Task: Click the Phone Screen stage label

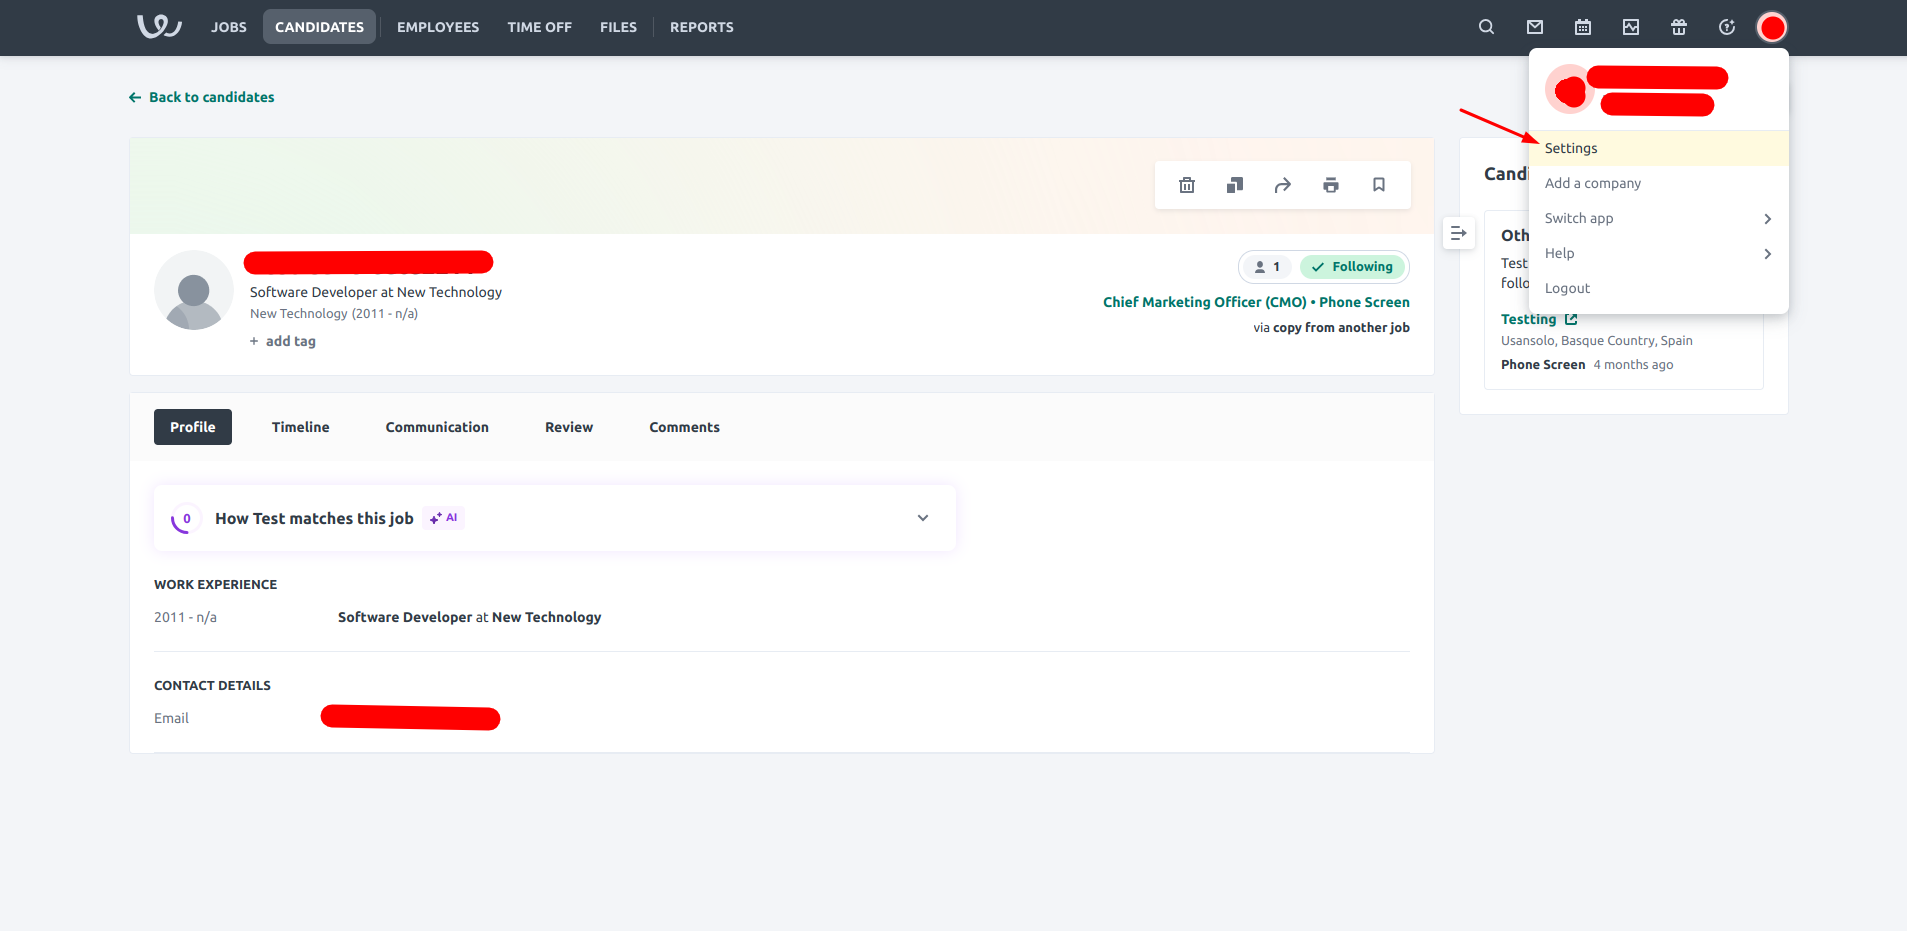Action: tap(1543, 365)
